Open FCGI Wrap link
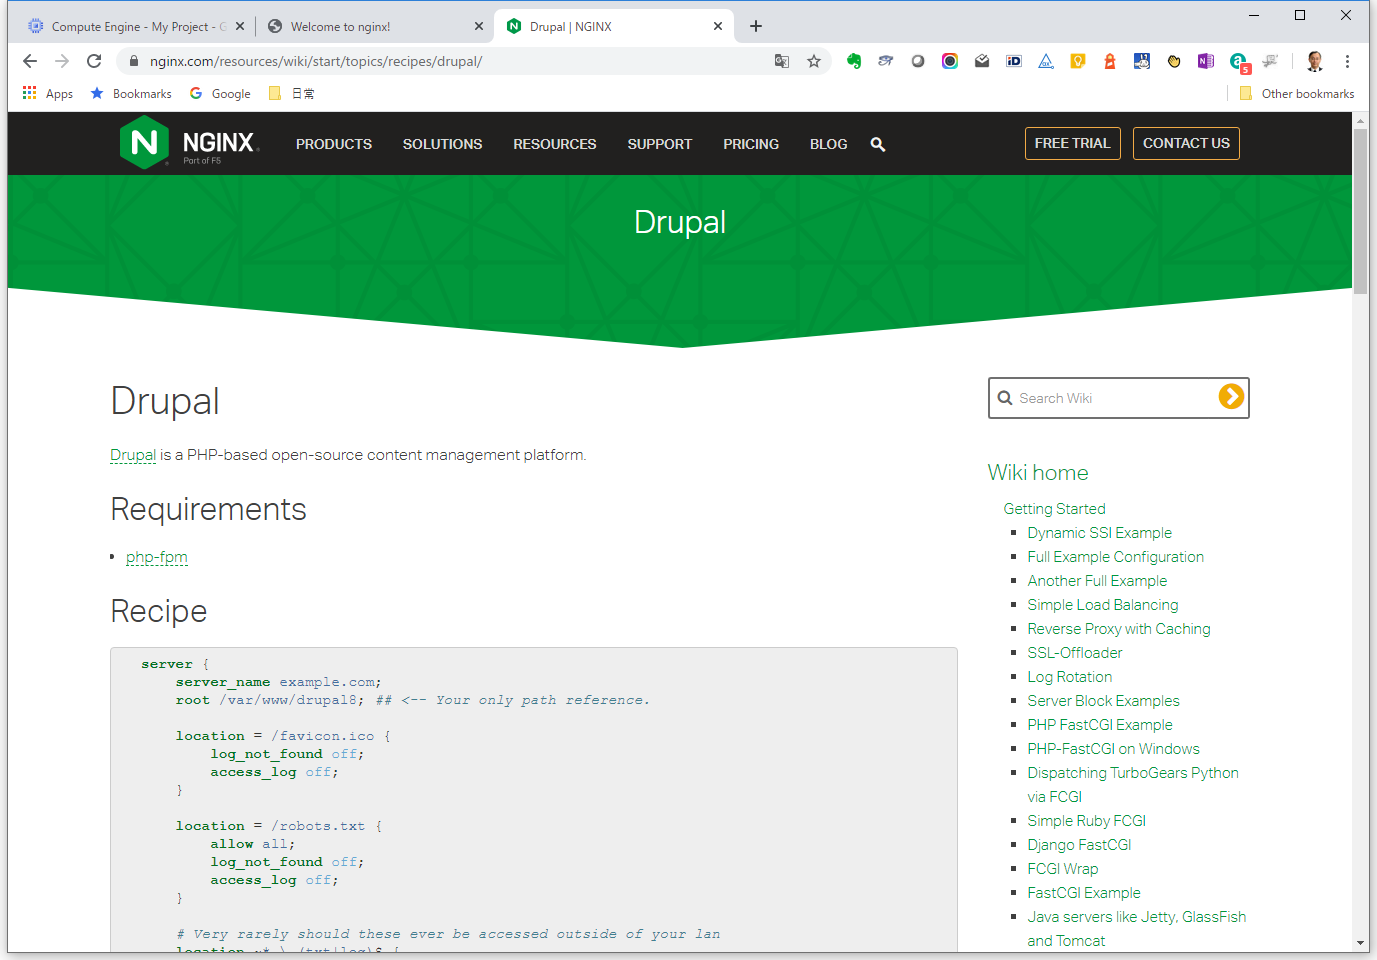This screenshot has width=1377, height=960. [x=1062, y=869]
